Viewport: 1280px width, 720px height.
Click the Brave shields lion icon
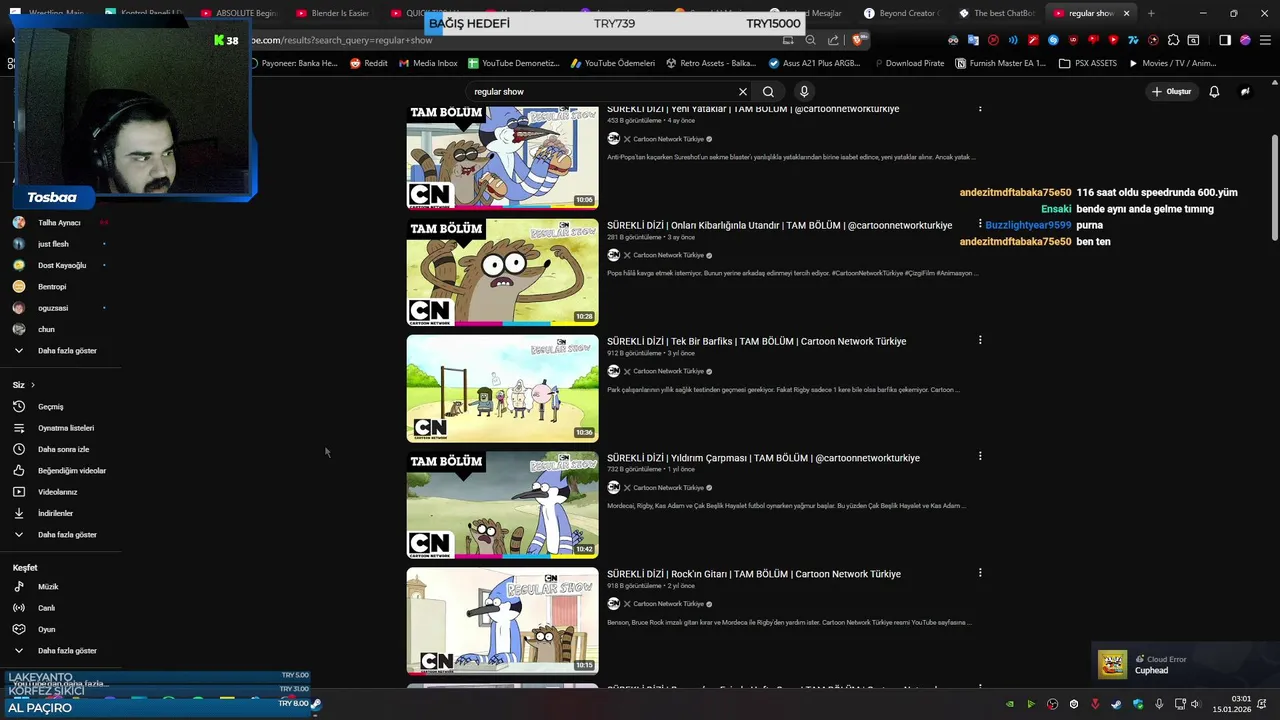click(857, 40)
